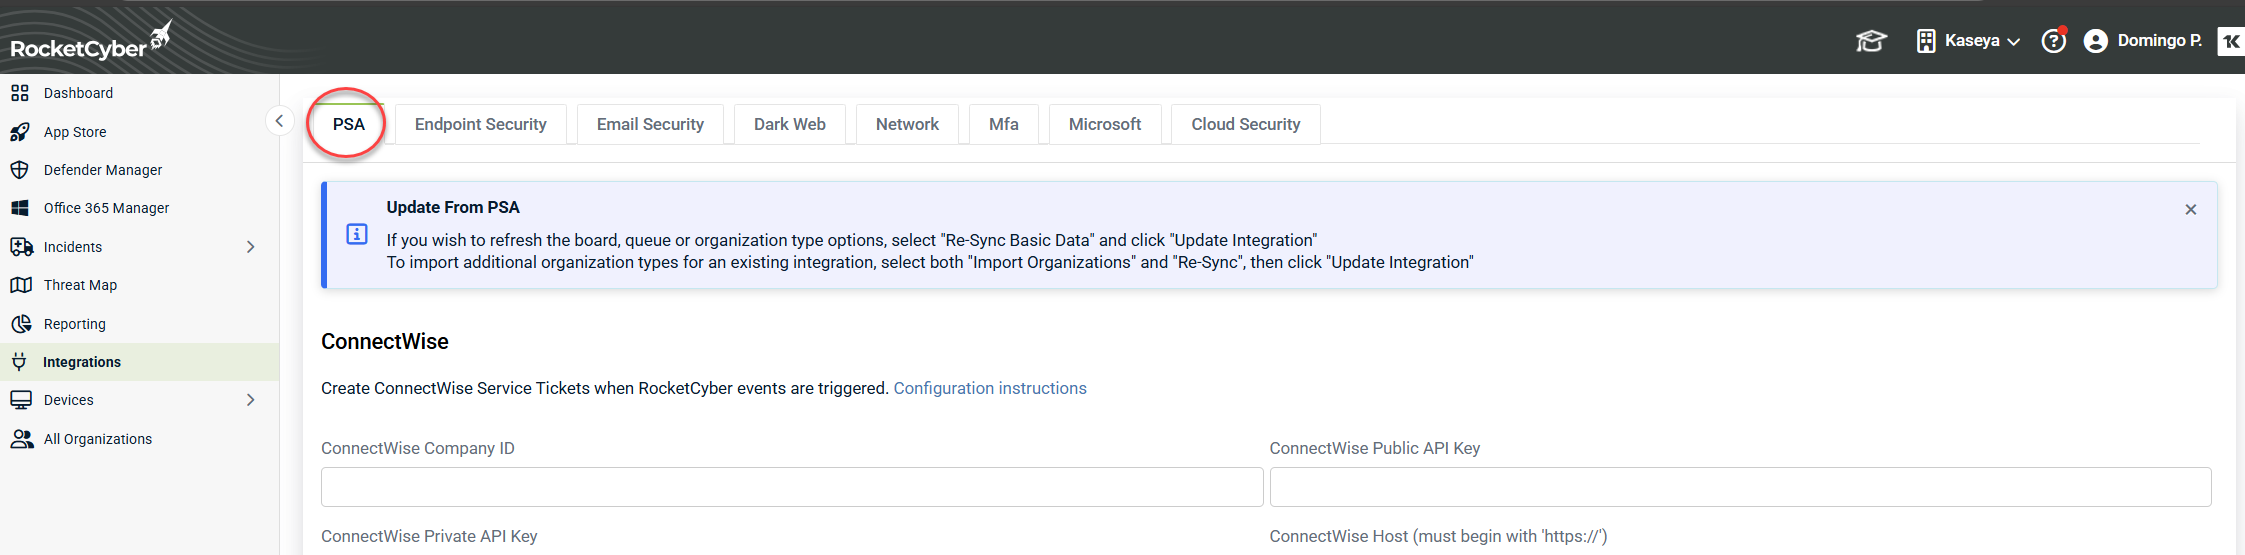2245x555 pixels.
Task: Open the Kaseya organization dropdown
Action: tap(1969, 41)
